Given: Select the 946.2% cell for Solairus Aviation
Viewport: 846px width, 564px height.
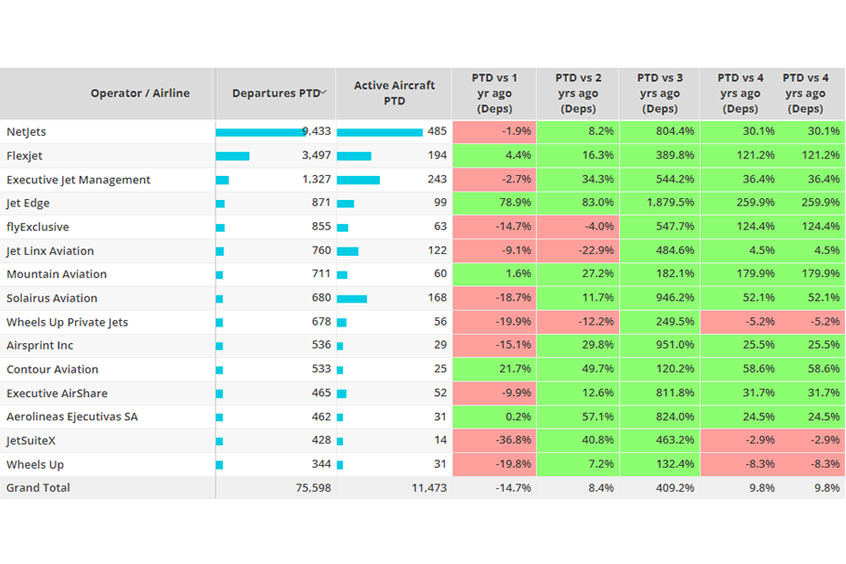Looking at the screenshot, I should pos(659,297).
